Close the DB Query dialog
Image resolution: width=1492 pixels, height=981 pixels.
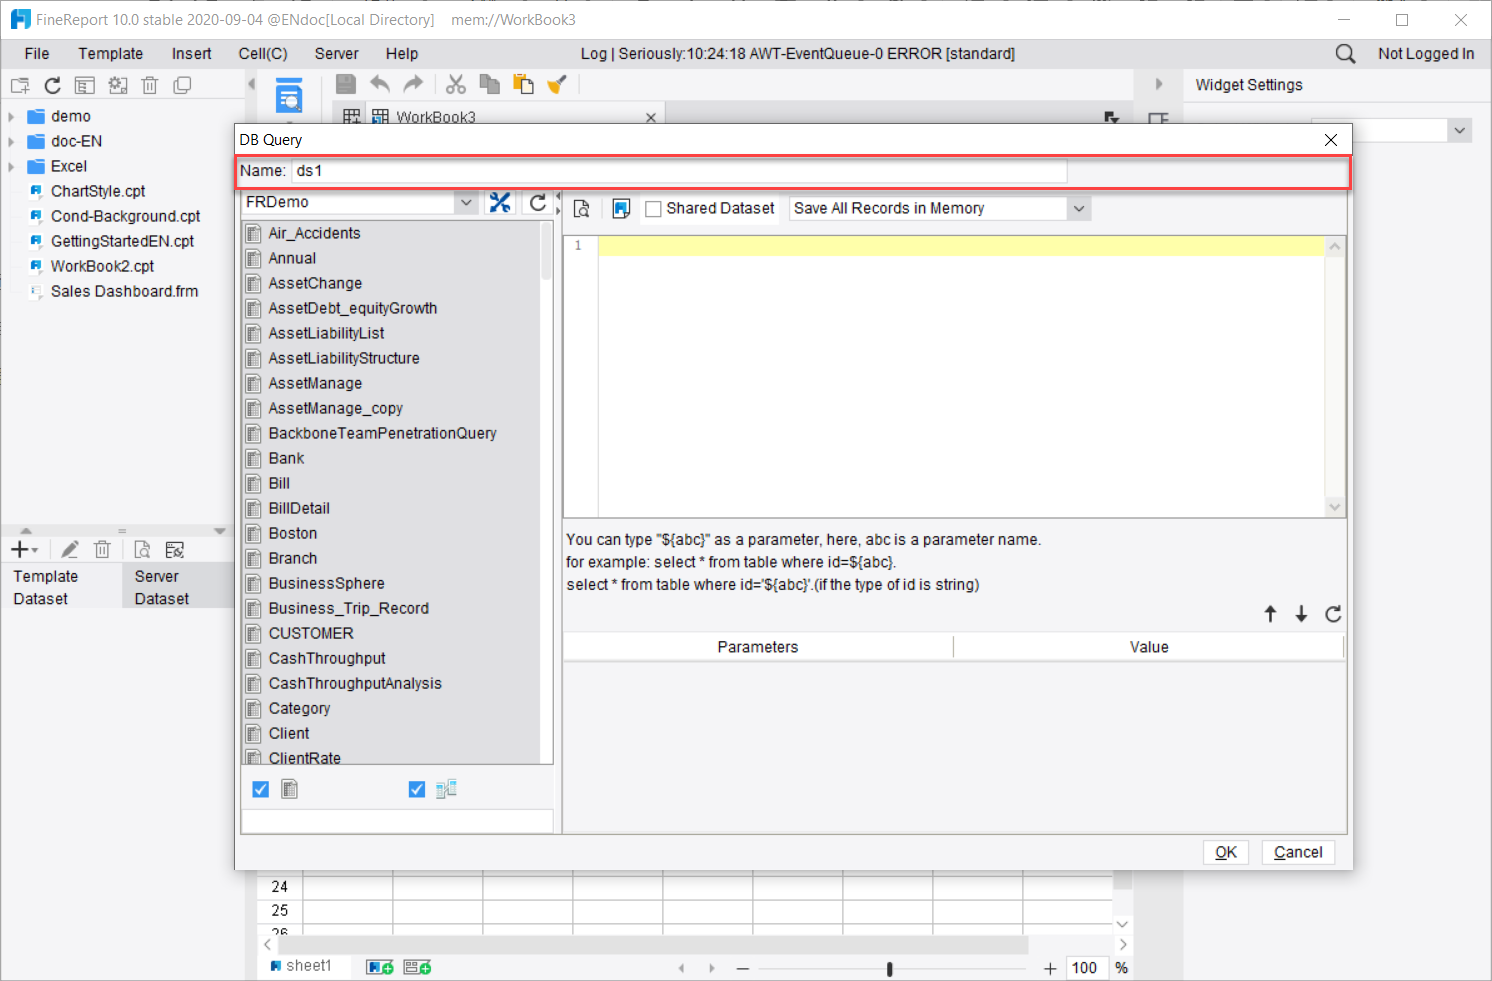click(1331, 140)
